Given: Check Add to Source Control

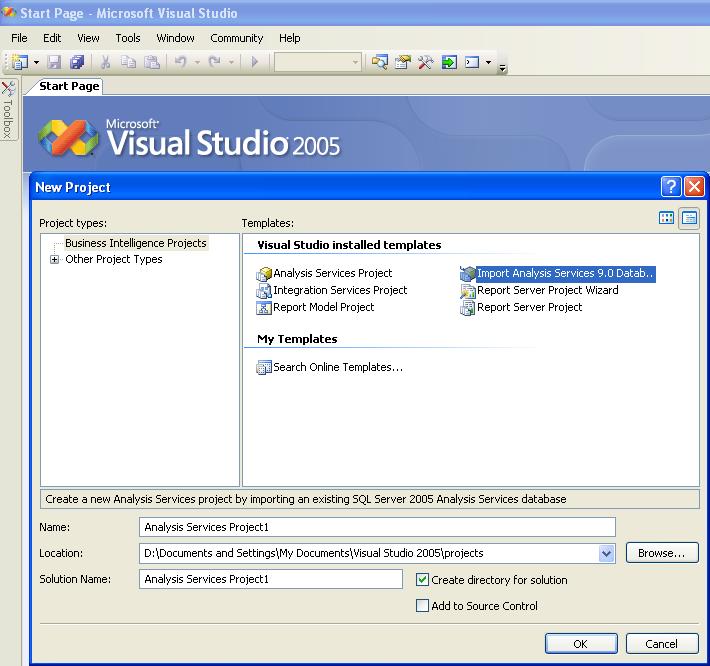Looking at the screenshot, I should pos(422,606).
